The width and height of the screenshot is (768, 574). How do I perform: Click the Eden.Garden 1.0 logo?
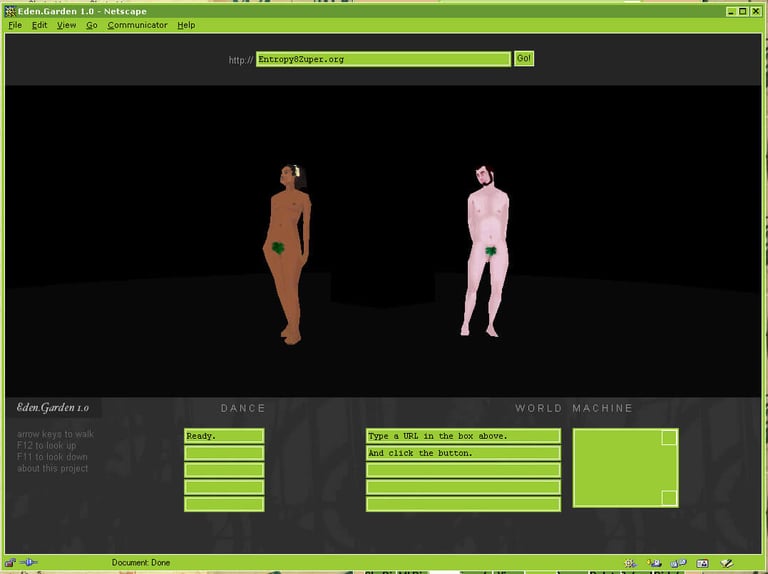(53, 407)
